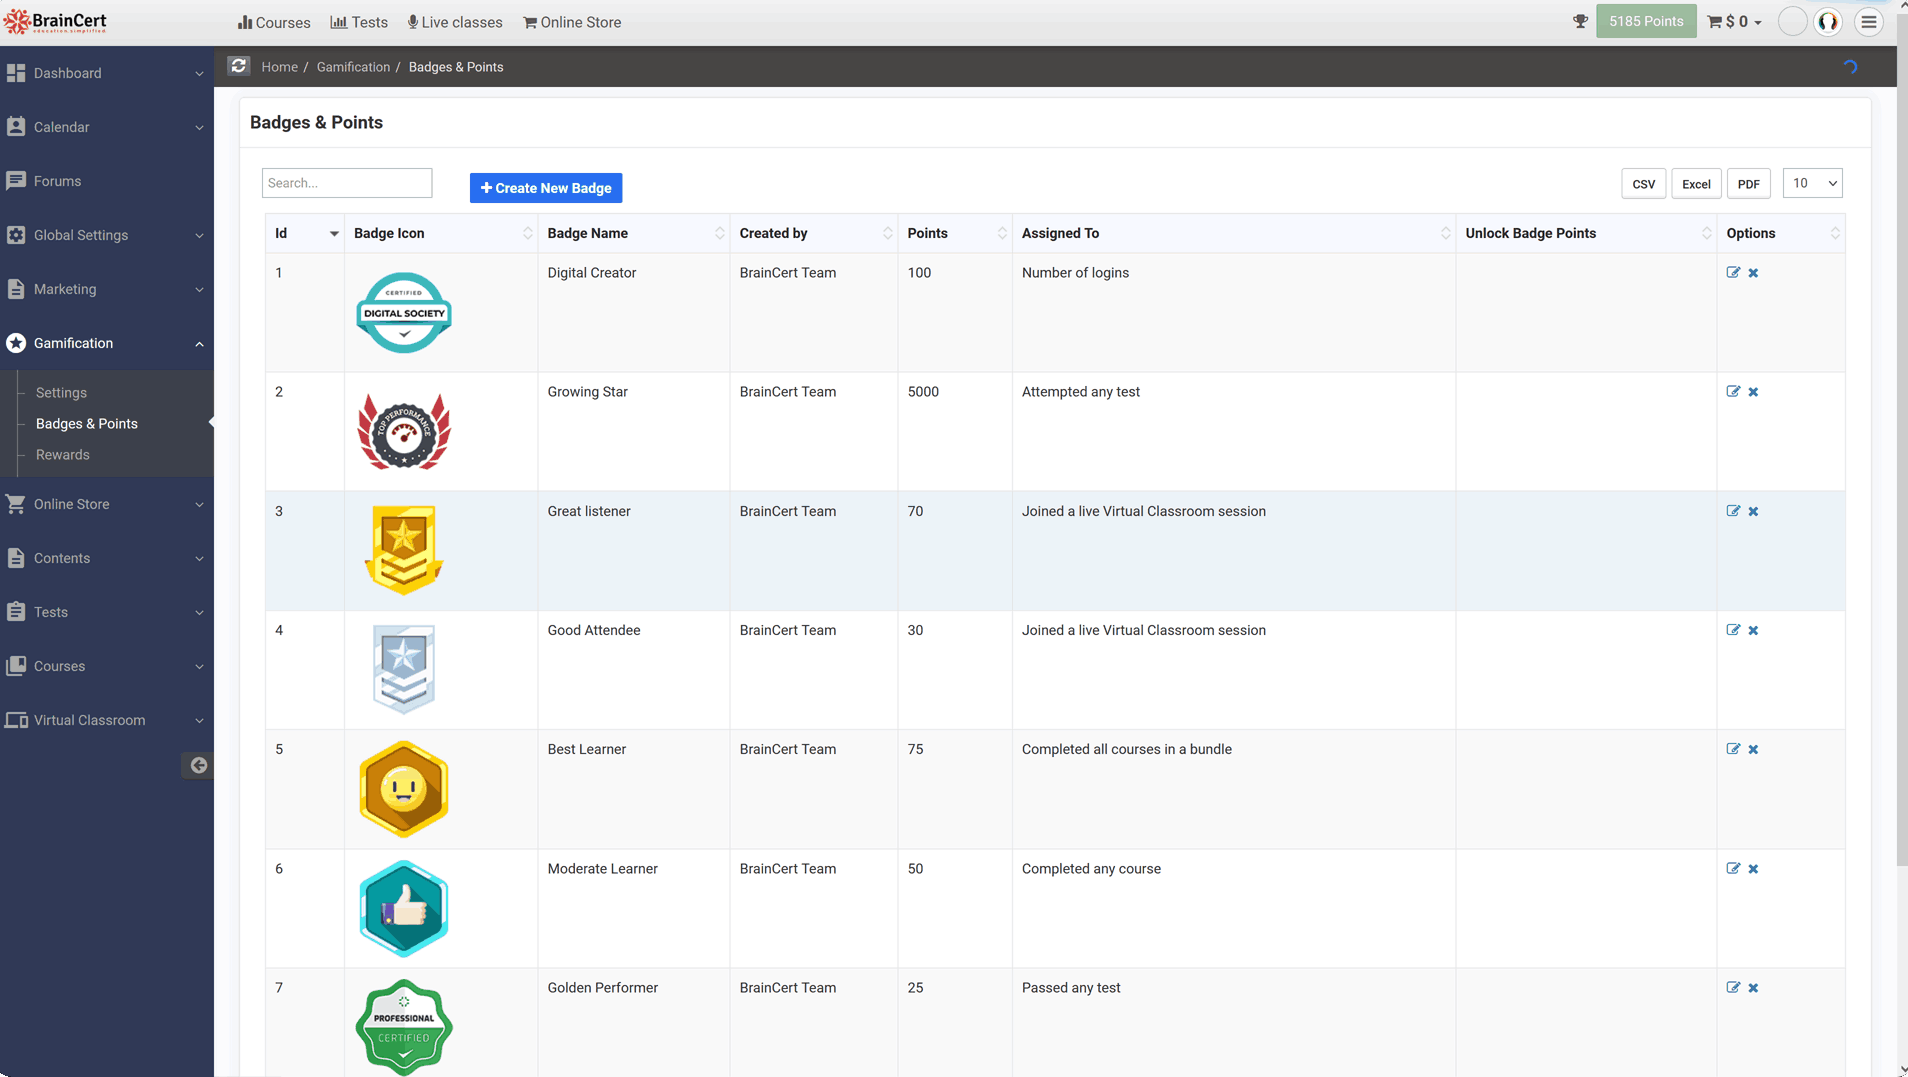Select Badges & Points submenu item
This screenshot has width=1908, height=1077.
(87, 424)
